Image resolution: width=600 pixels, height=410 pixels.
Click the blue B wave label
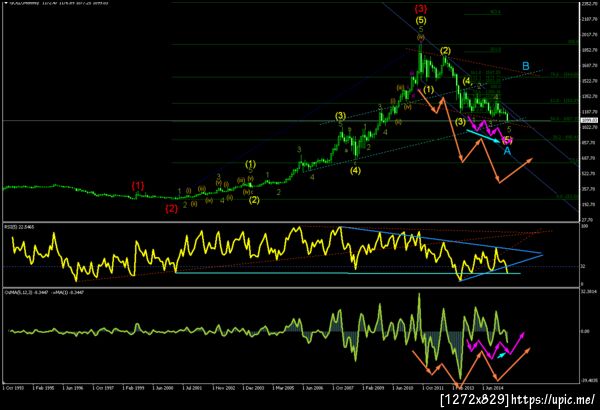[526, 66]
